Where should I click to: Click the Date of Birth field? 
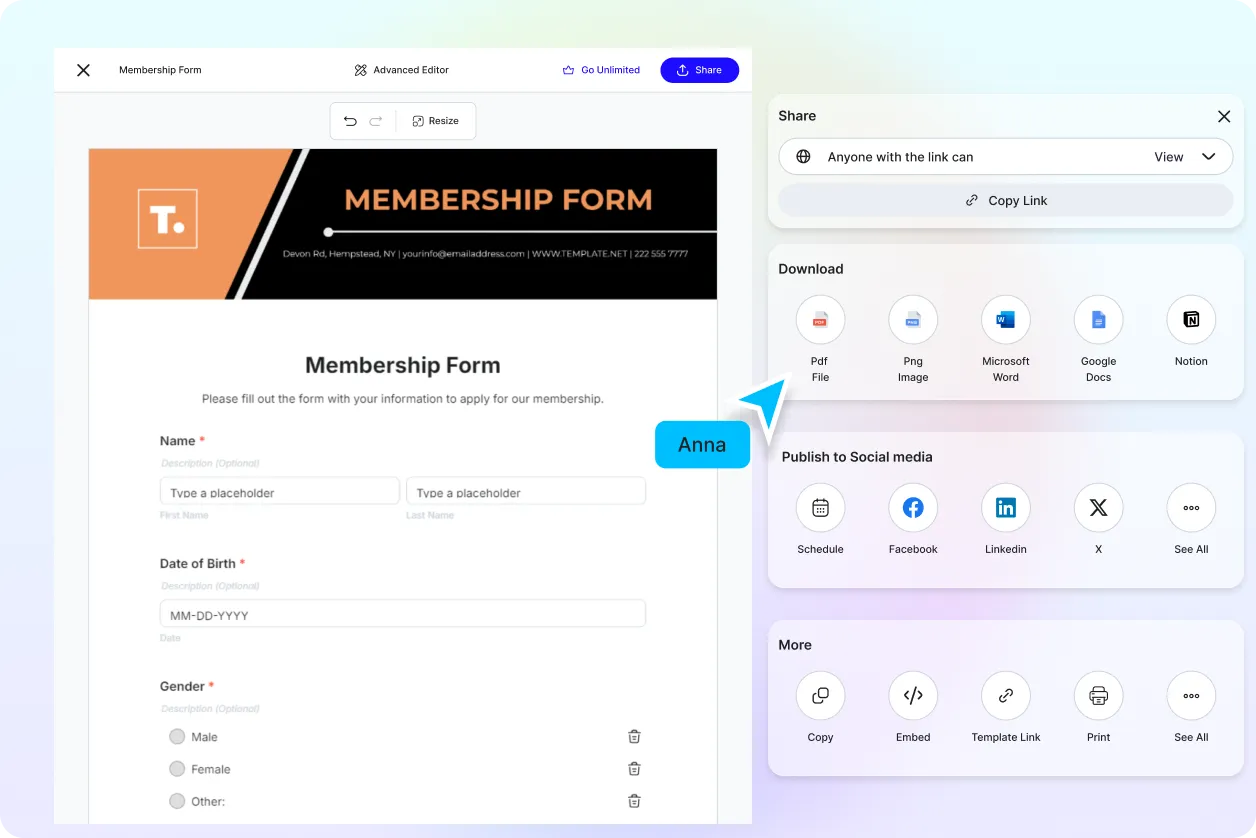(x=403, y=614)
